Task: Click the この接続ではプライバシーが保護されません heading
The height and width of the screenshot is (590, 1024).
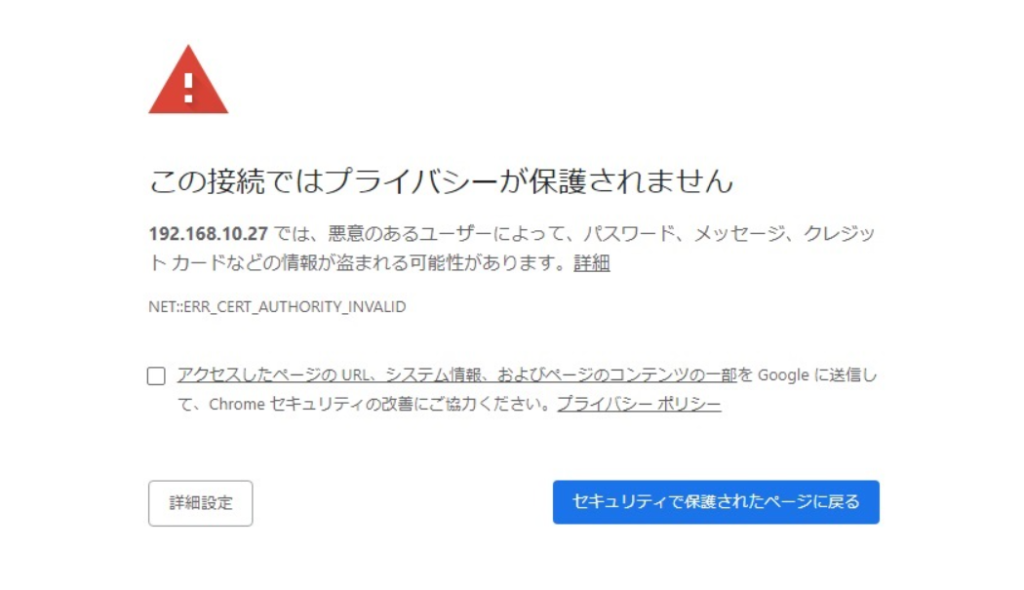Action: [x=441, y=181]
